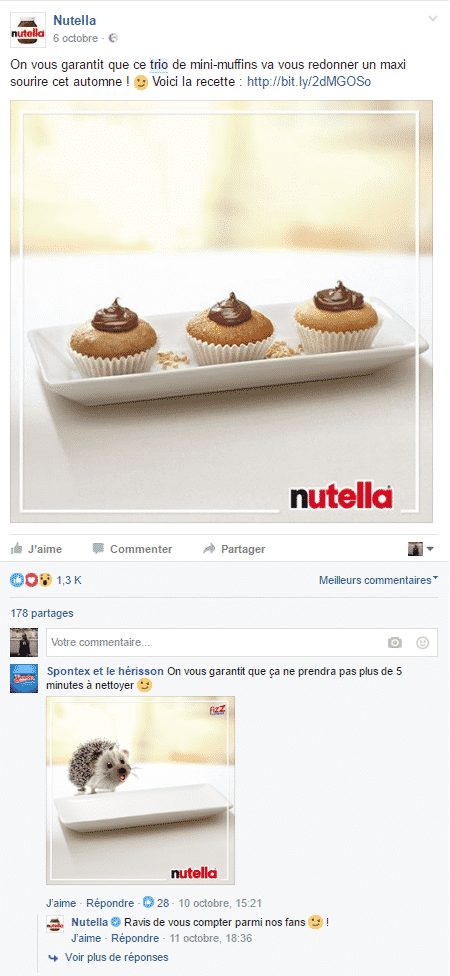This screenshot has height=976, width=450.
Task: Open the hedgehog comment image
Action: tap(141, 791)
